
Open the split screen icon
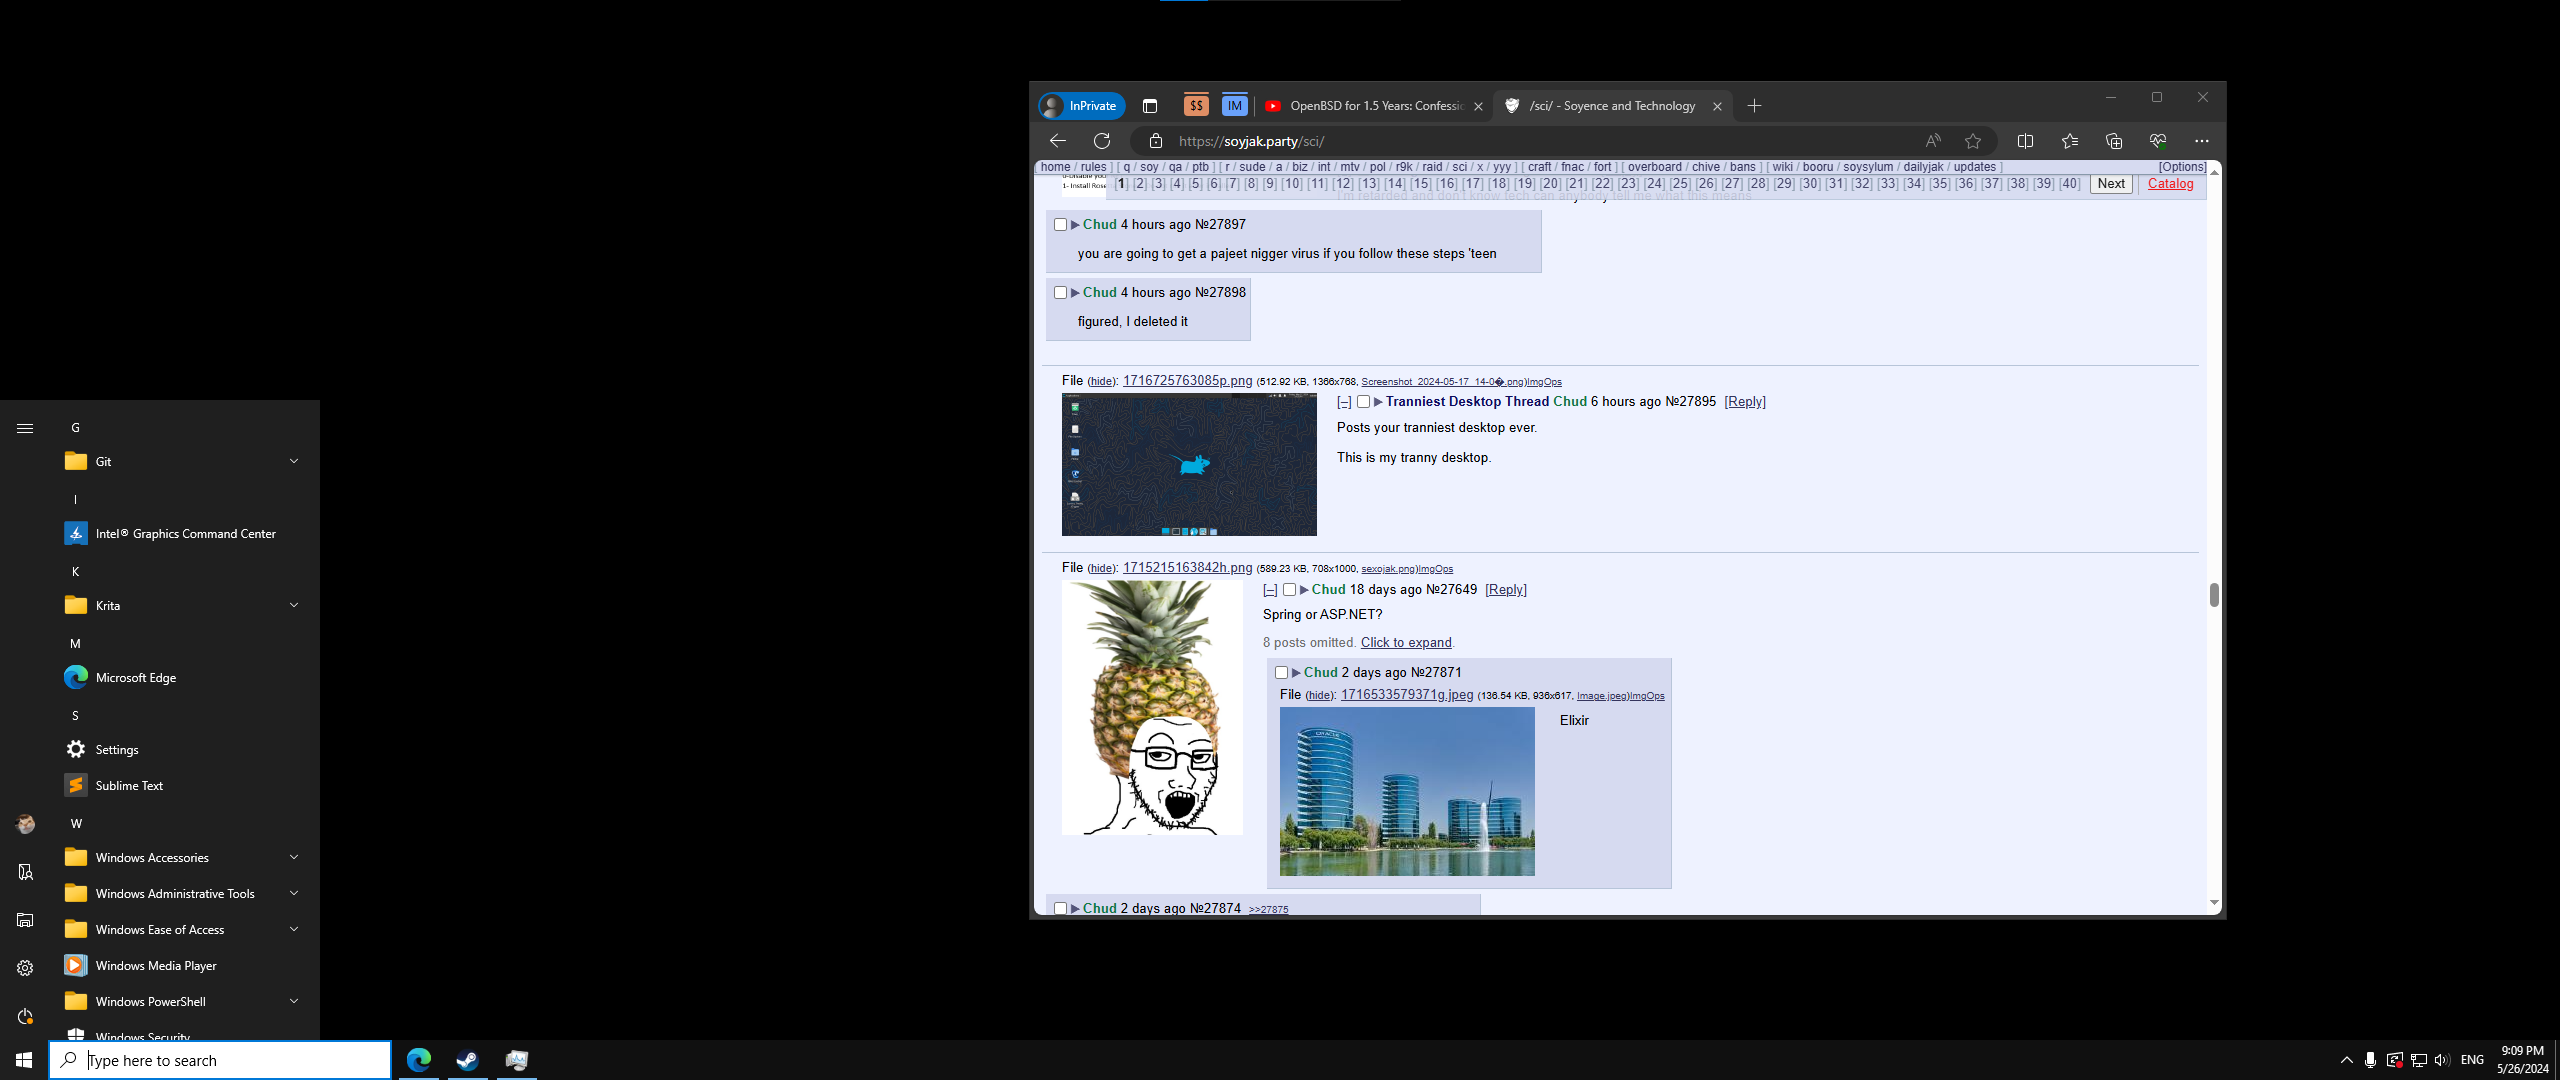2025,141
